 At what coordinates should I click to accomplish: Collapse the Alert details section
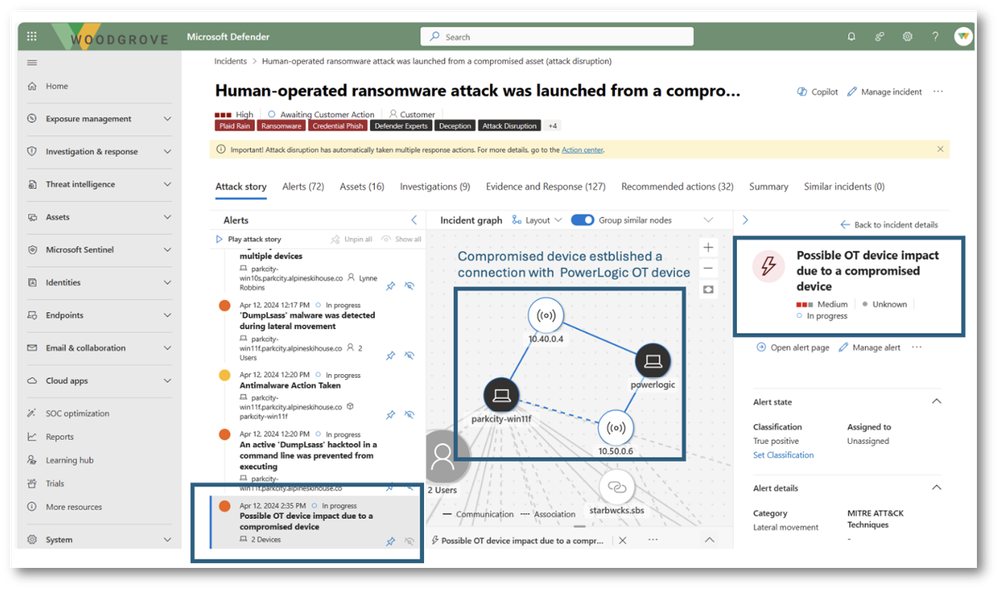click(x=937, y=487)
